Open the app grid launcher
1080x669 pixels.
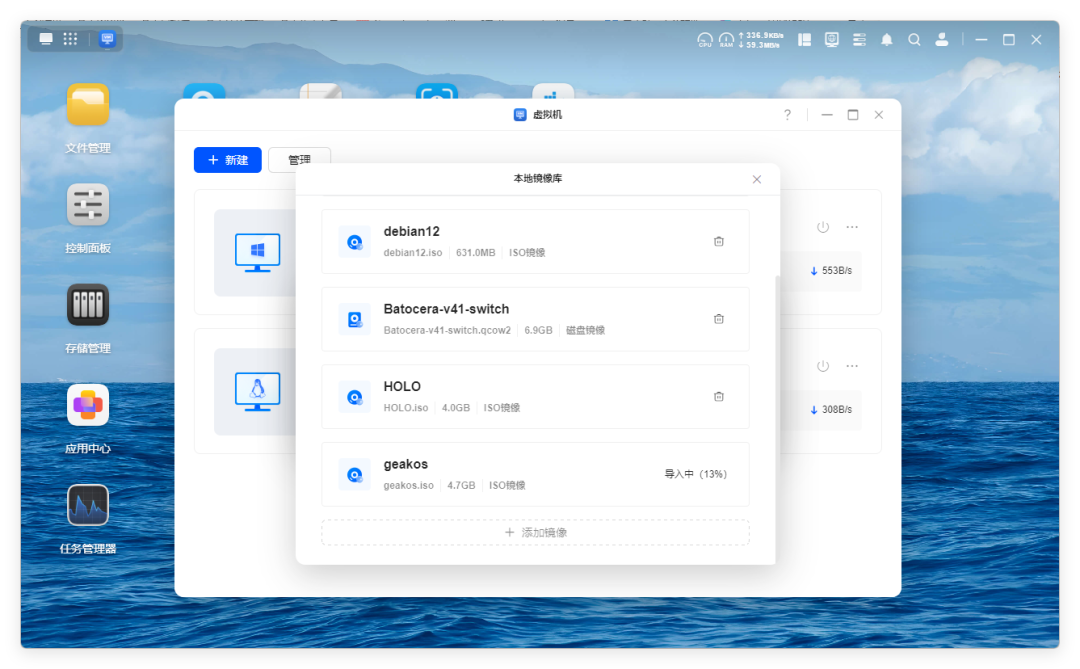click(71, 39)
